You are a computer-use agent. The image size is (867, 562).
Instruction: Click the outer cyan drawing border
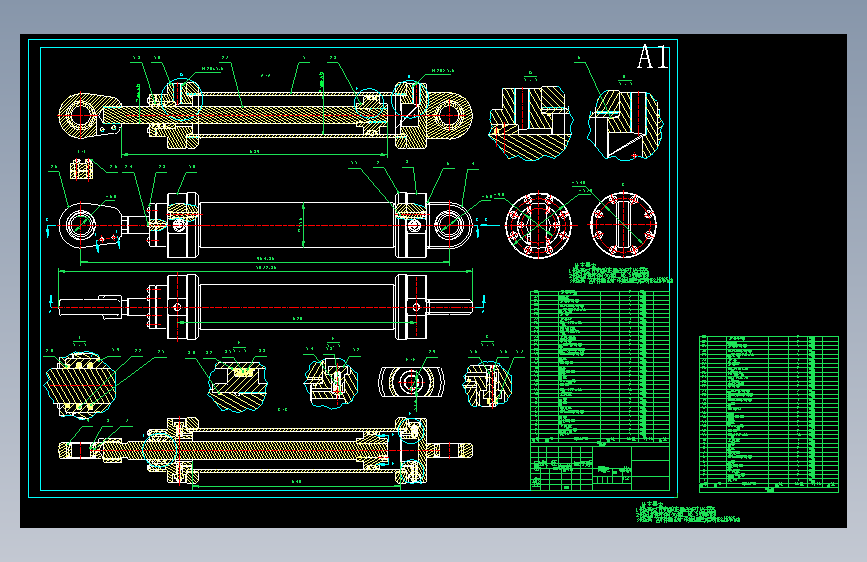(353, 268)
